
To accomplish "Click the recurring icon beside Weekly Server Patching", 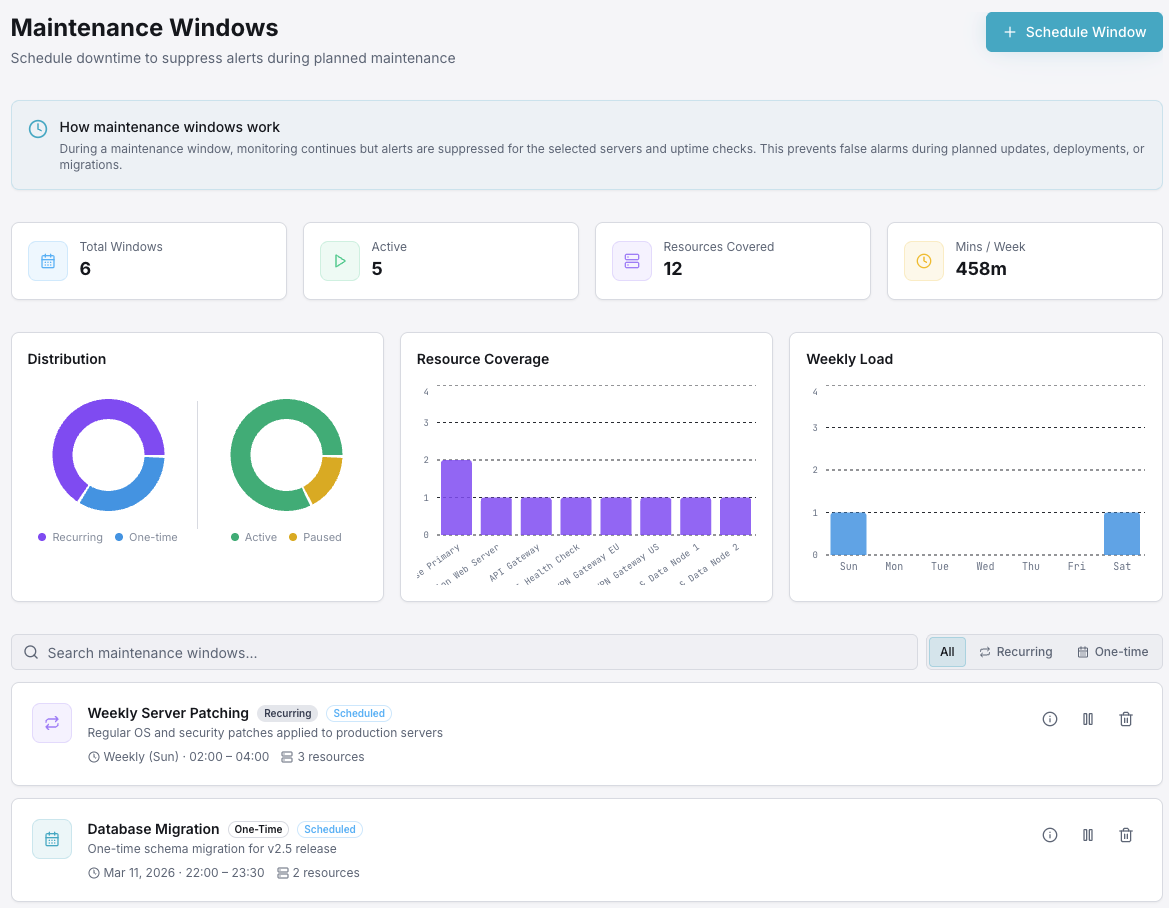I will click(x=52, y=723).
